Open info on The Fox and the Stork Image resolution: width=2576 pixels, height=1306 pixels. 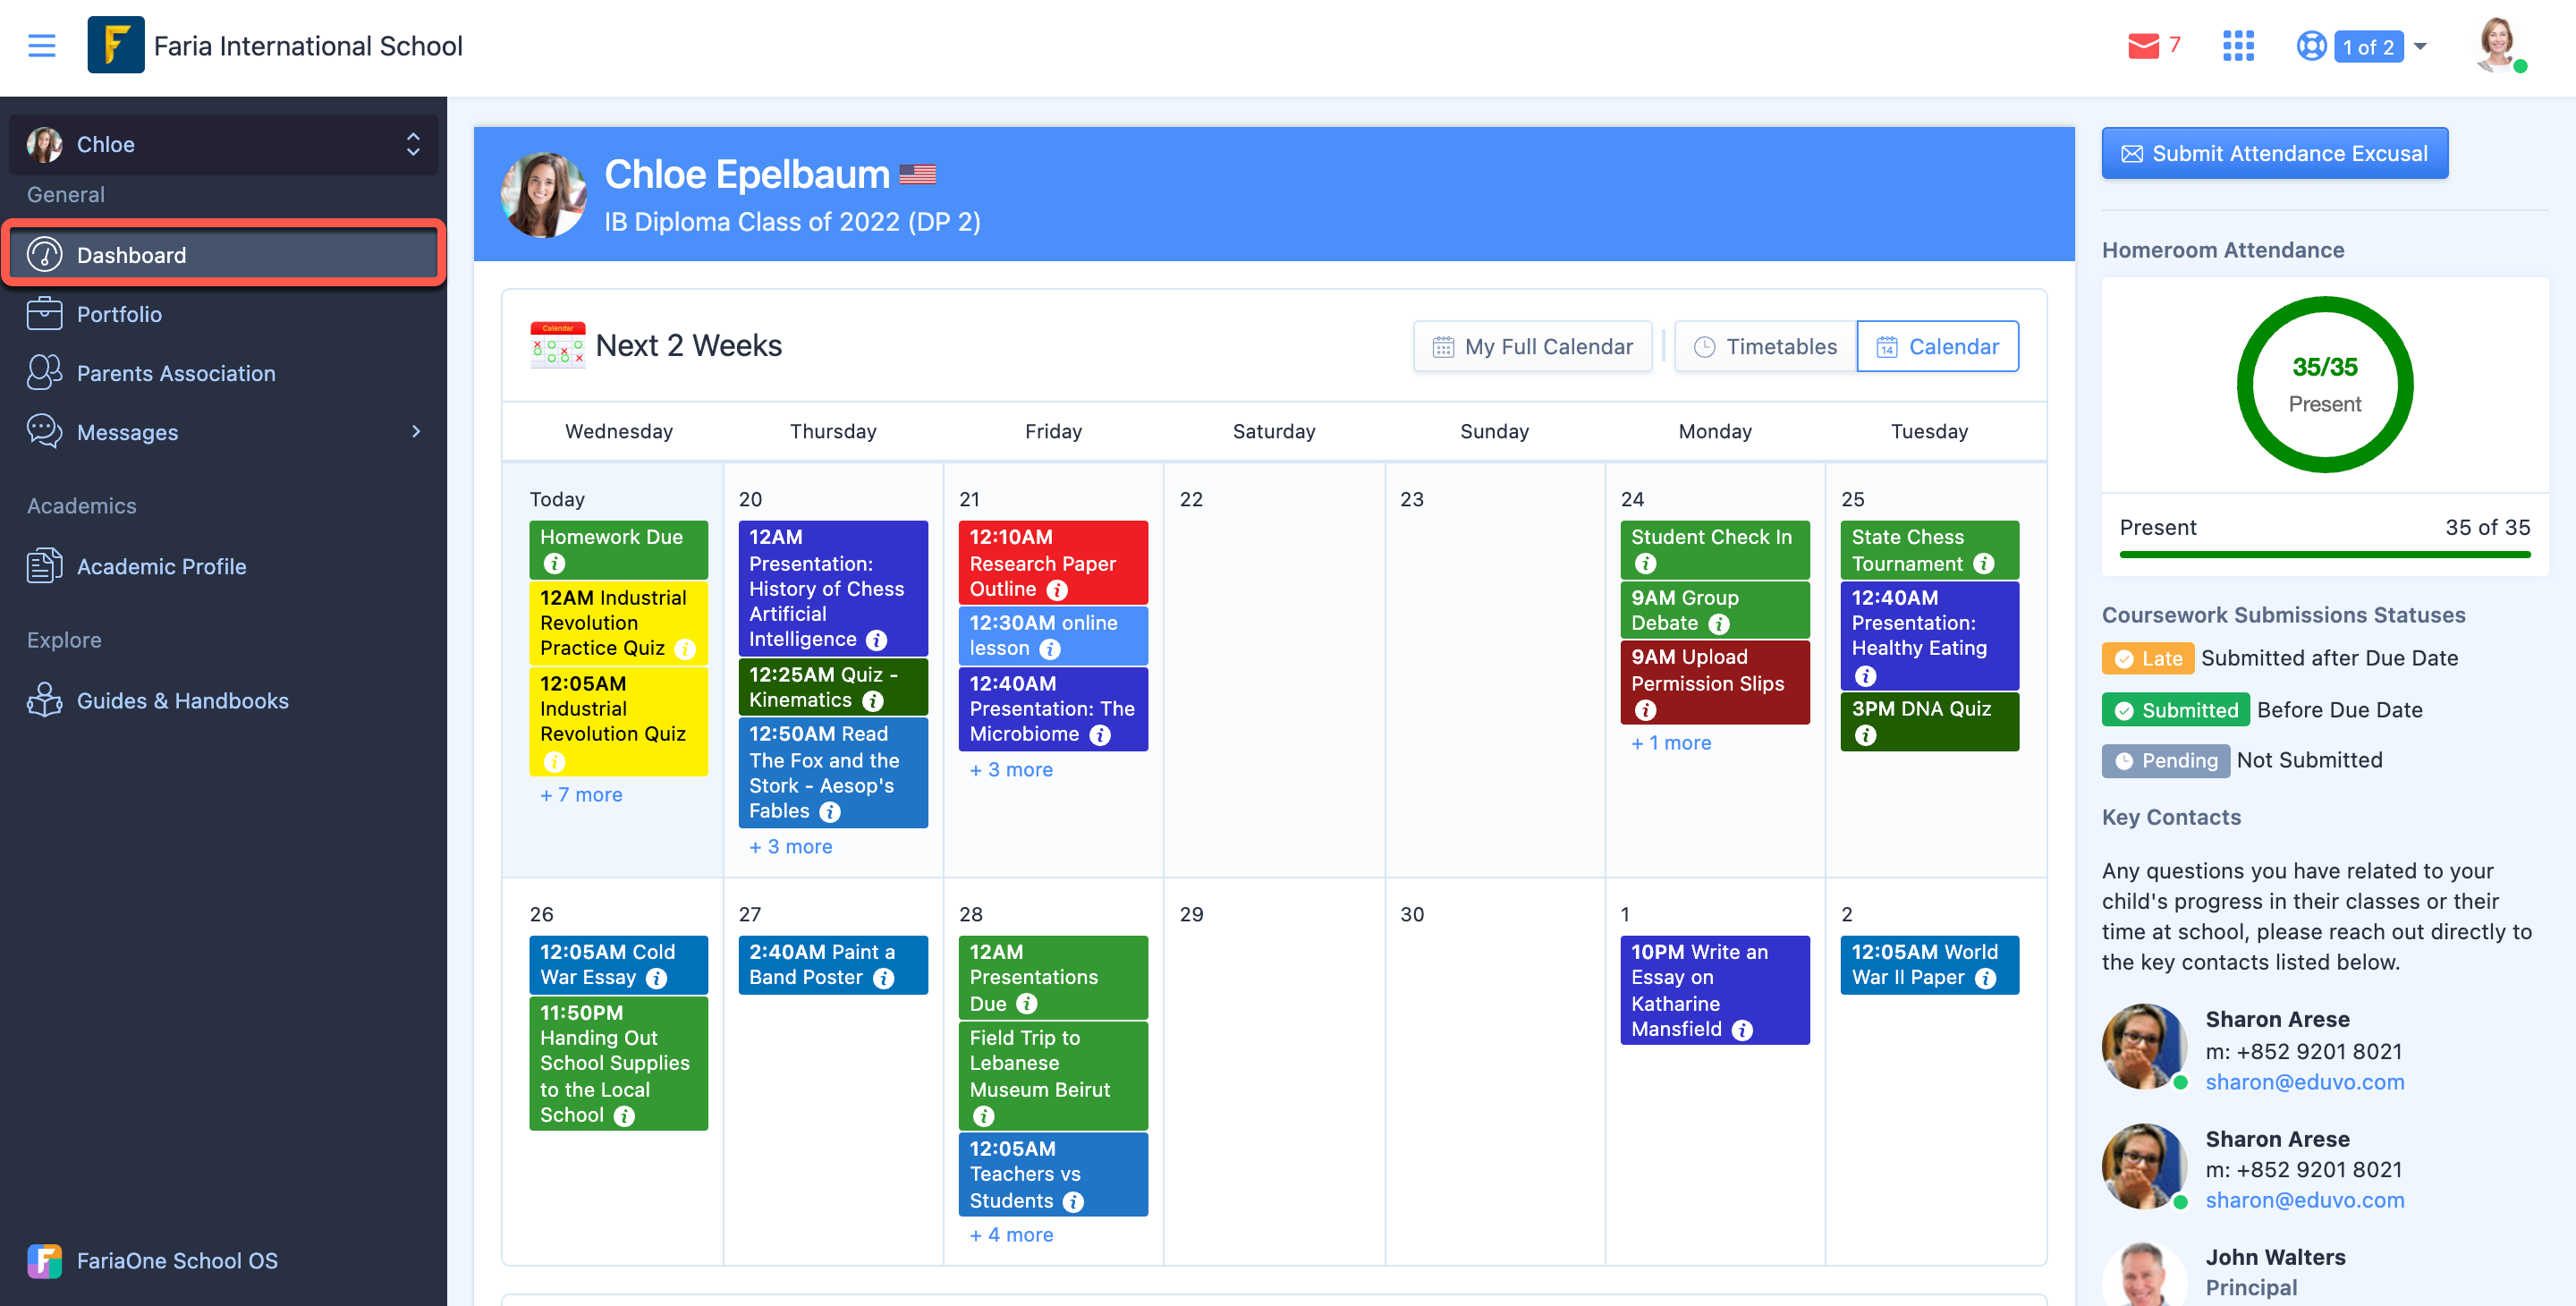[x=829, y=812]
